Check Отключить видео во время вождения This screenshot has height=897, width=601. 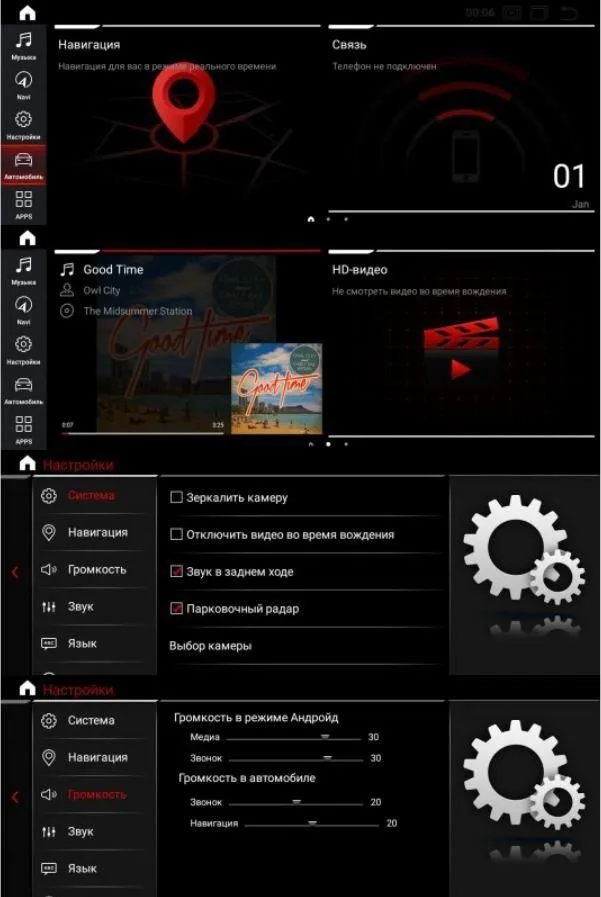(x=177, y=534)
